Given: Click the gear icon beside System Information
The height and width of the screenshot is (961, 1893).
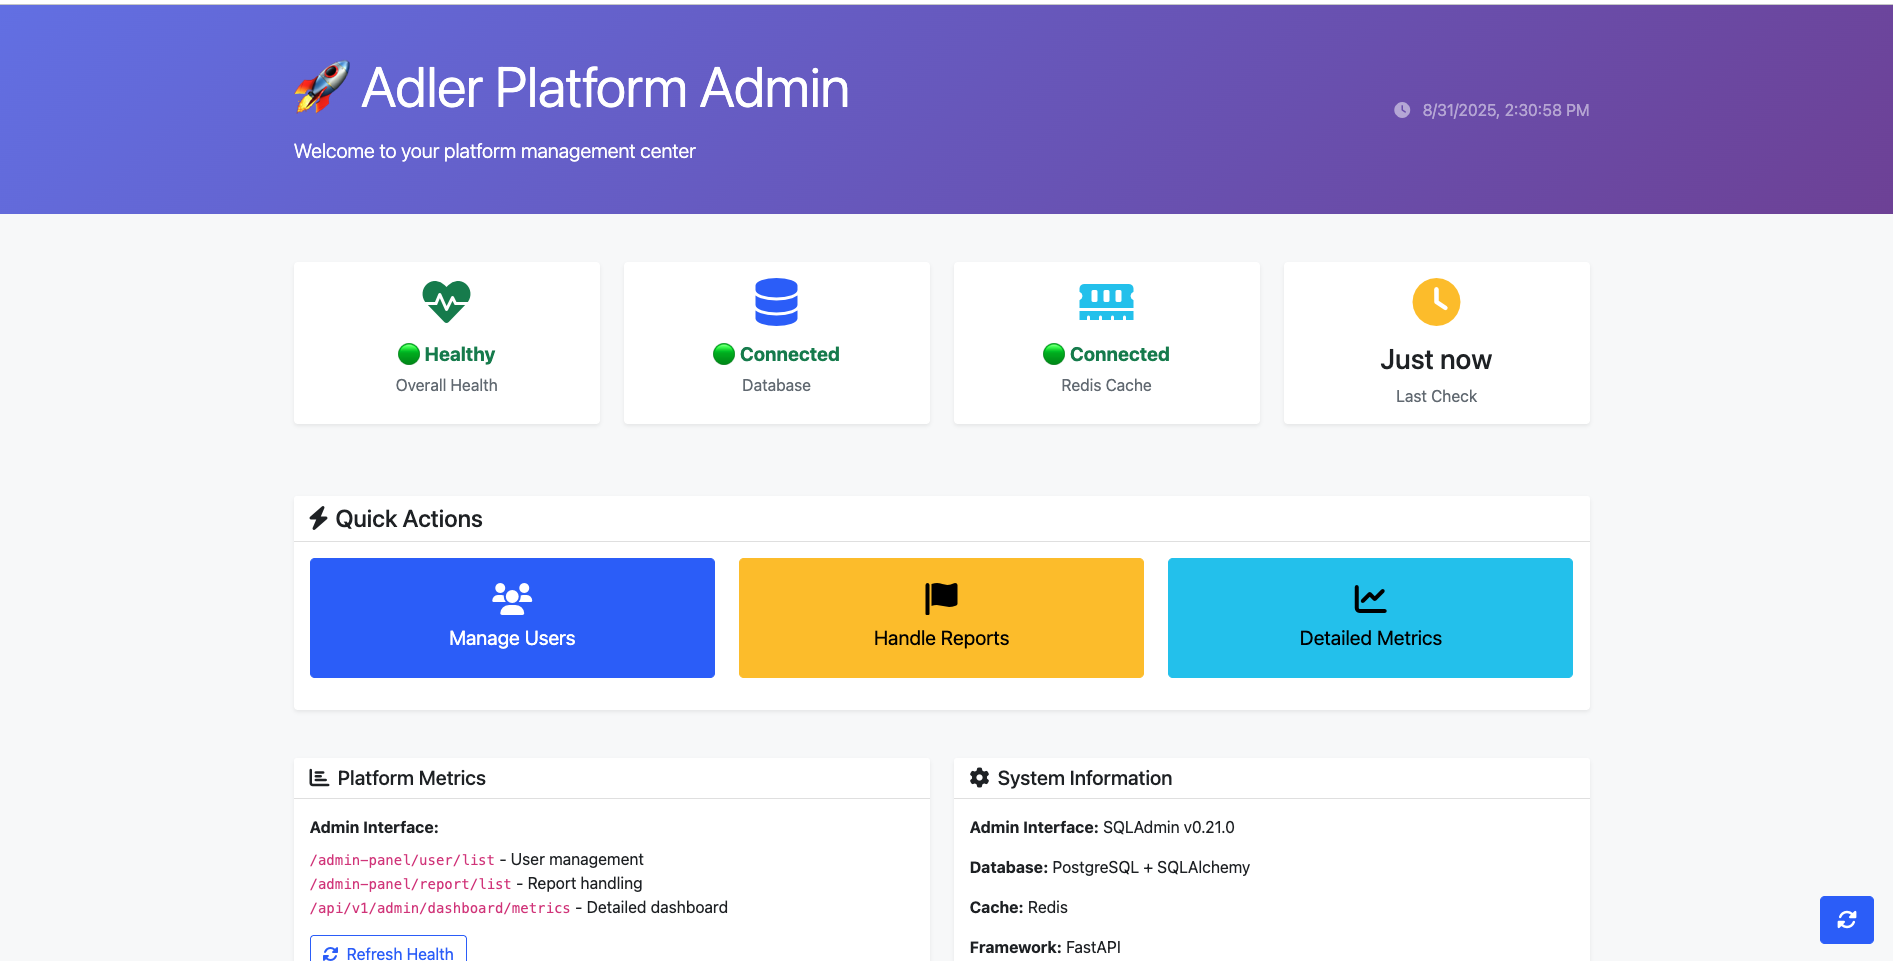Looking at the screenshot, I should coord(980,778).
